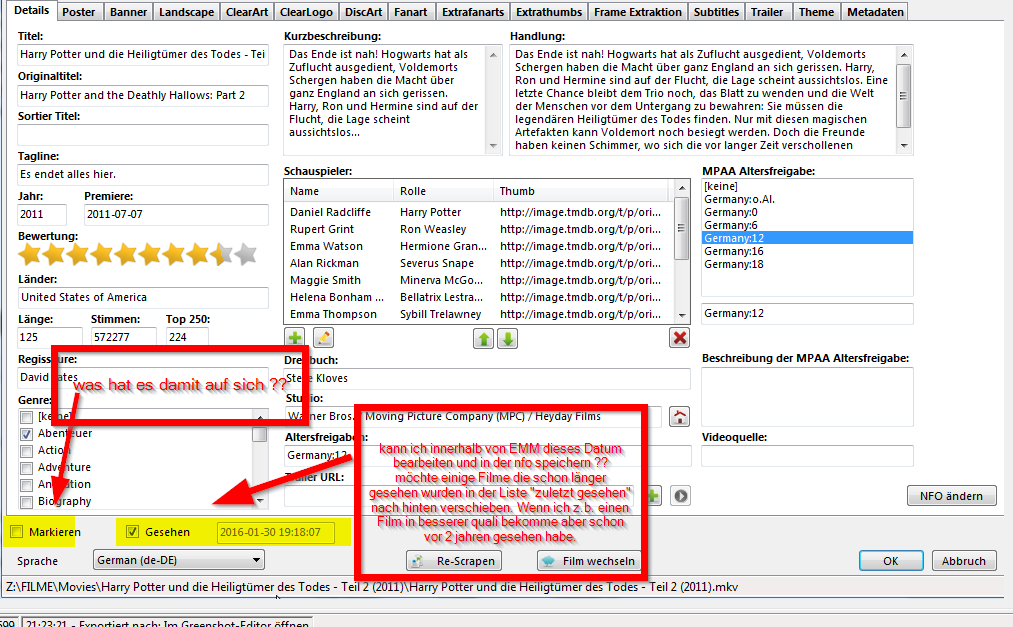Move actor up with the green up arrow
This screenshot has height=627, width=1013.
click(483, 338)
